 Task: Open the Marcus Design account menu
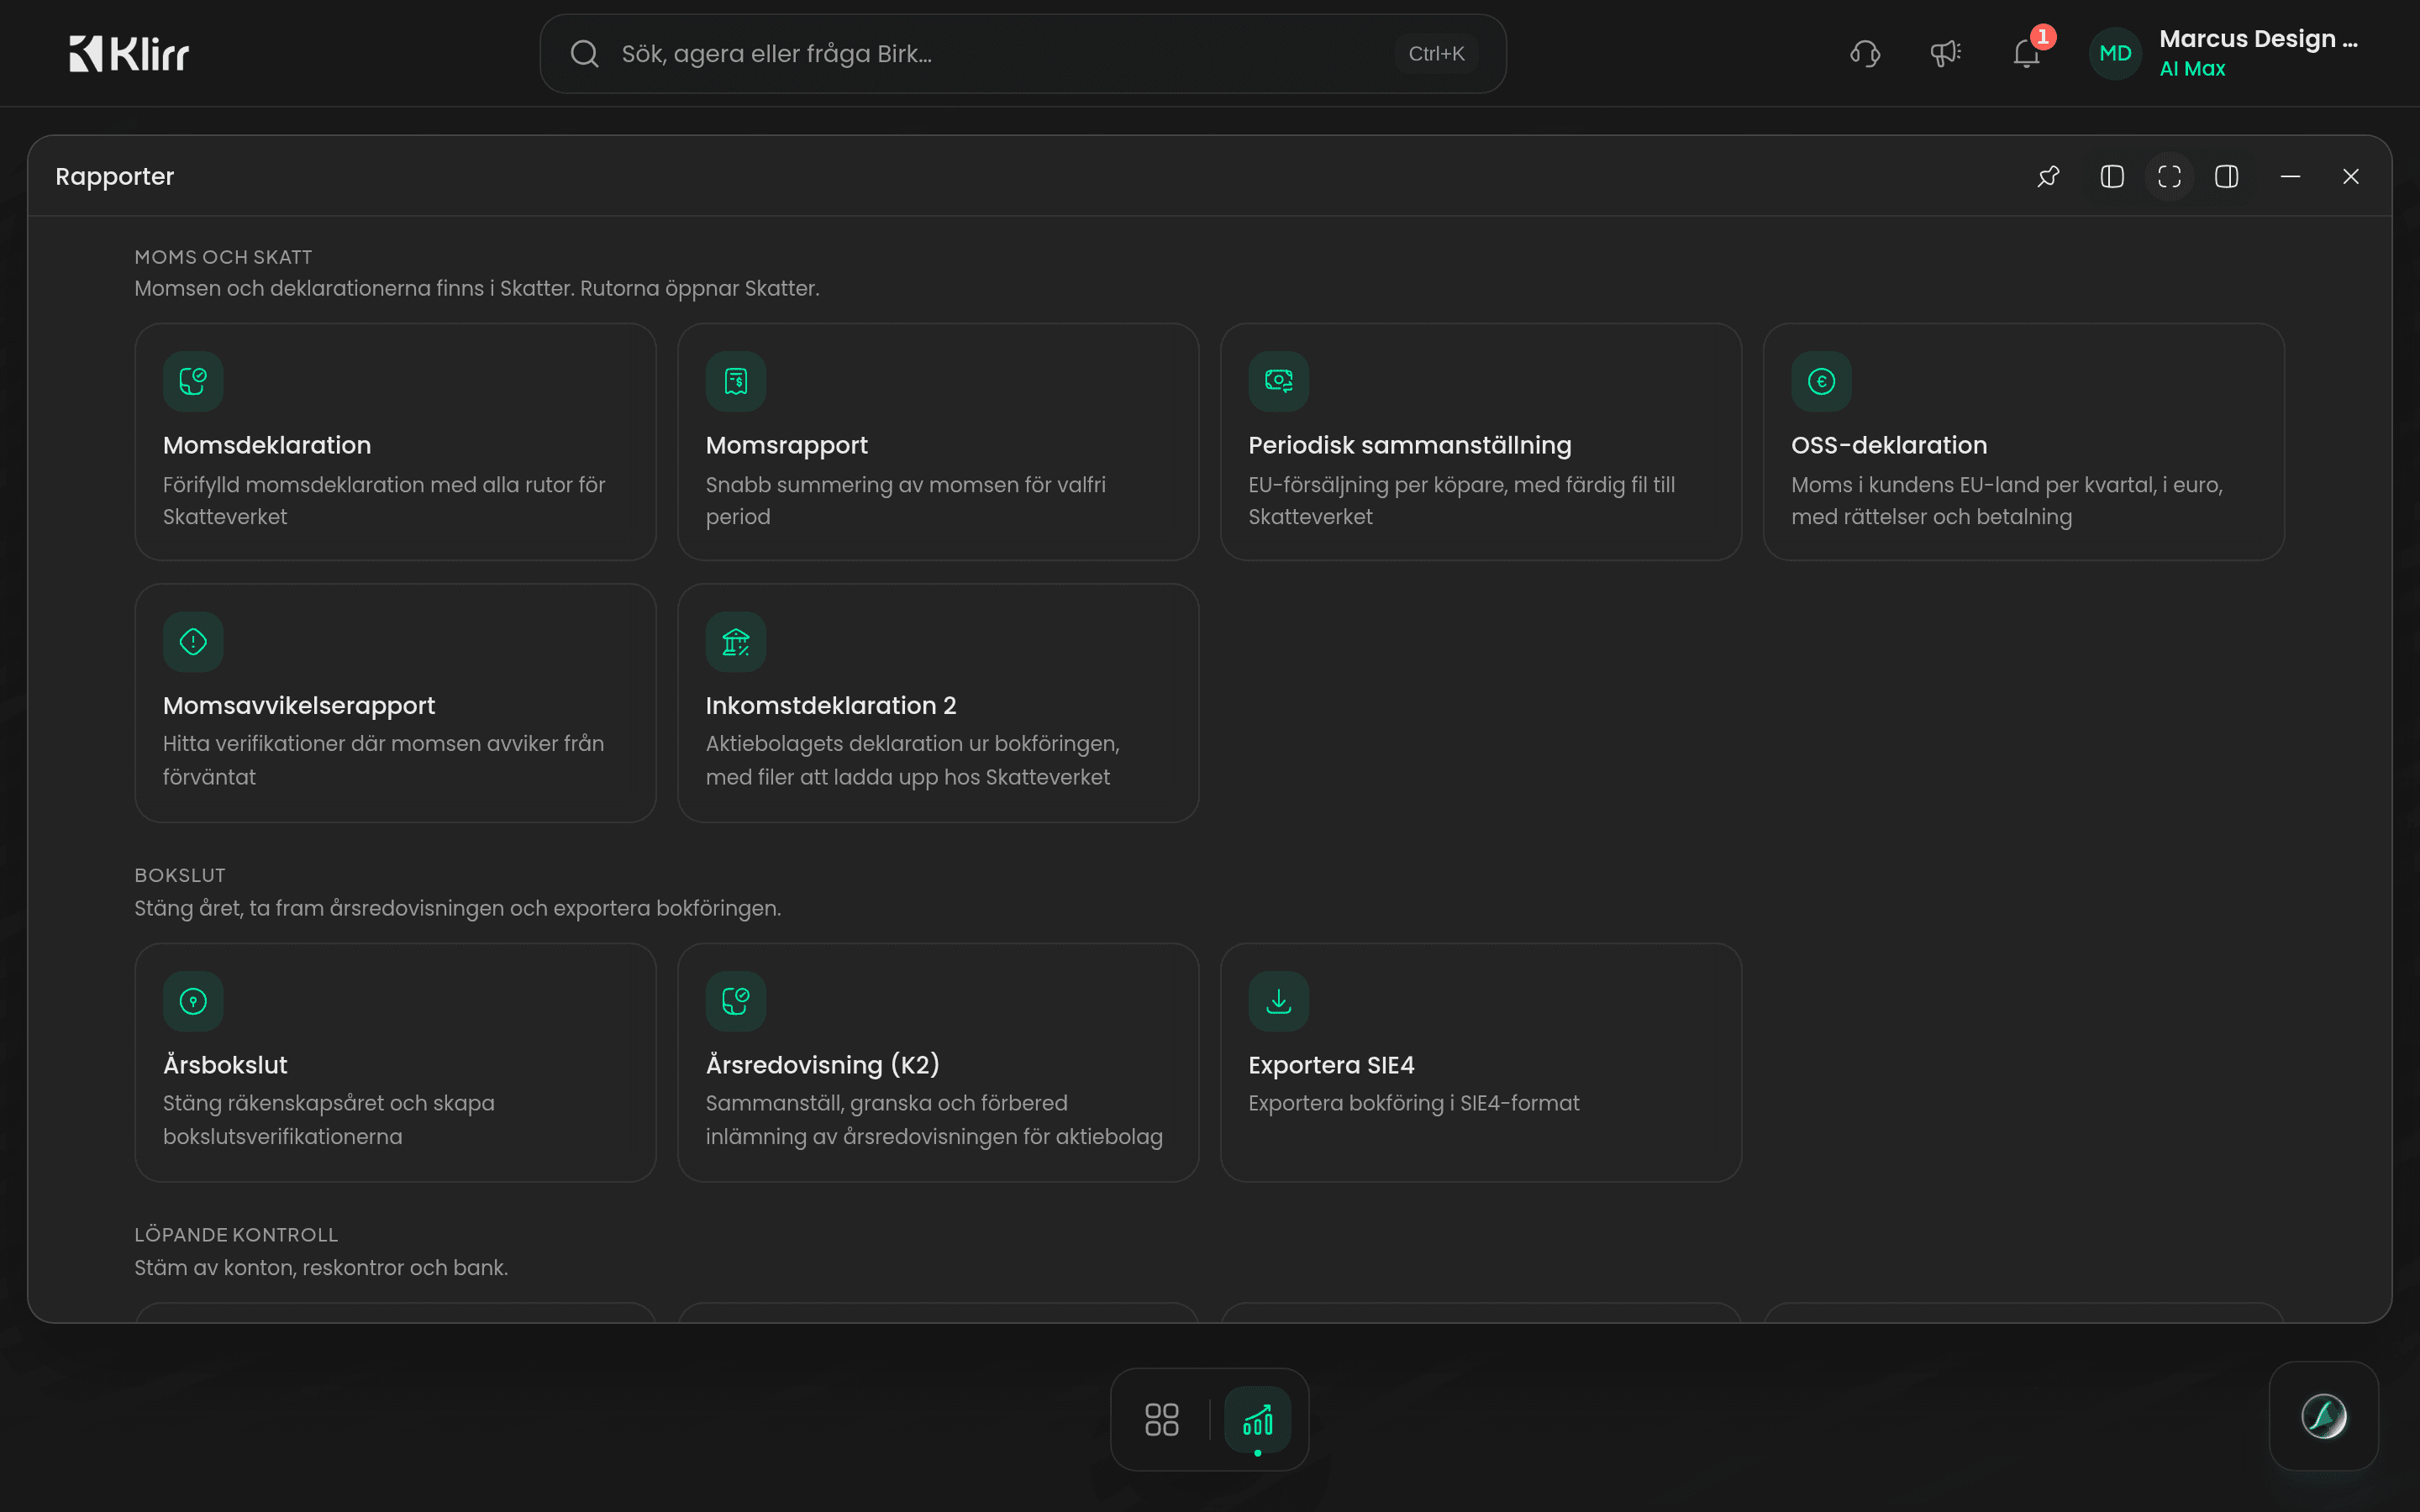coord(2226,54)
